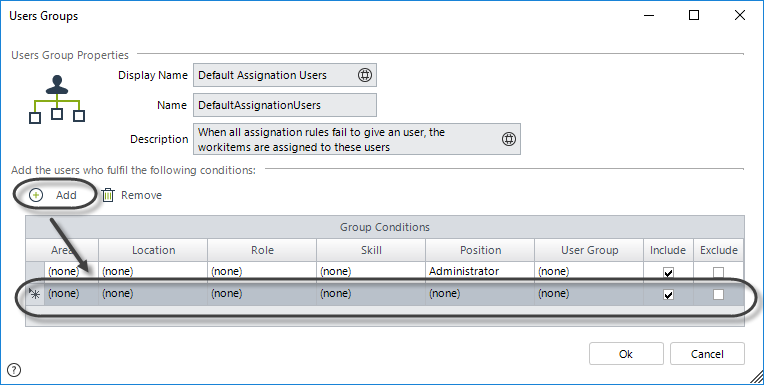This screenshot has width=764, height=385.
Task: Click the Ok button
Action: click(x=626, y=354)
